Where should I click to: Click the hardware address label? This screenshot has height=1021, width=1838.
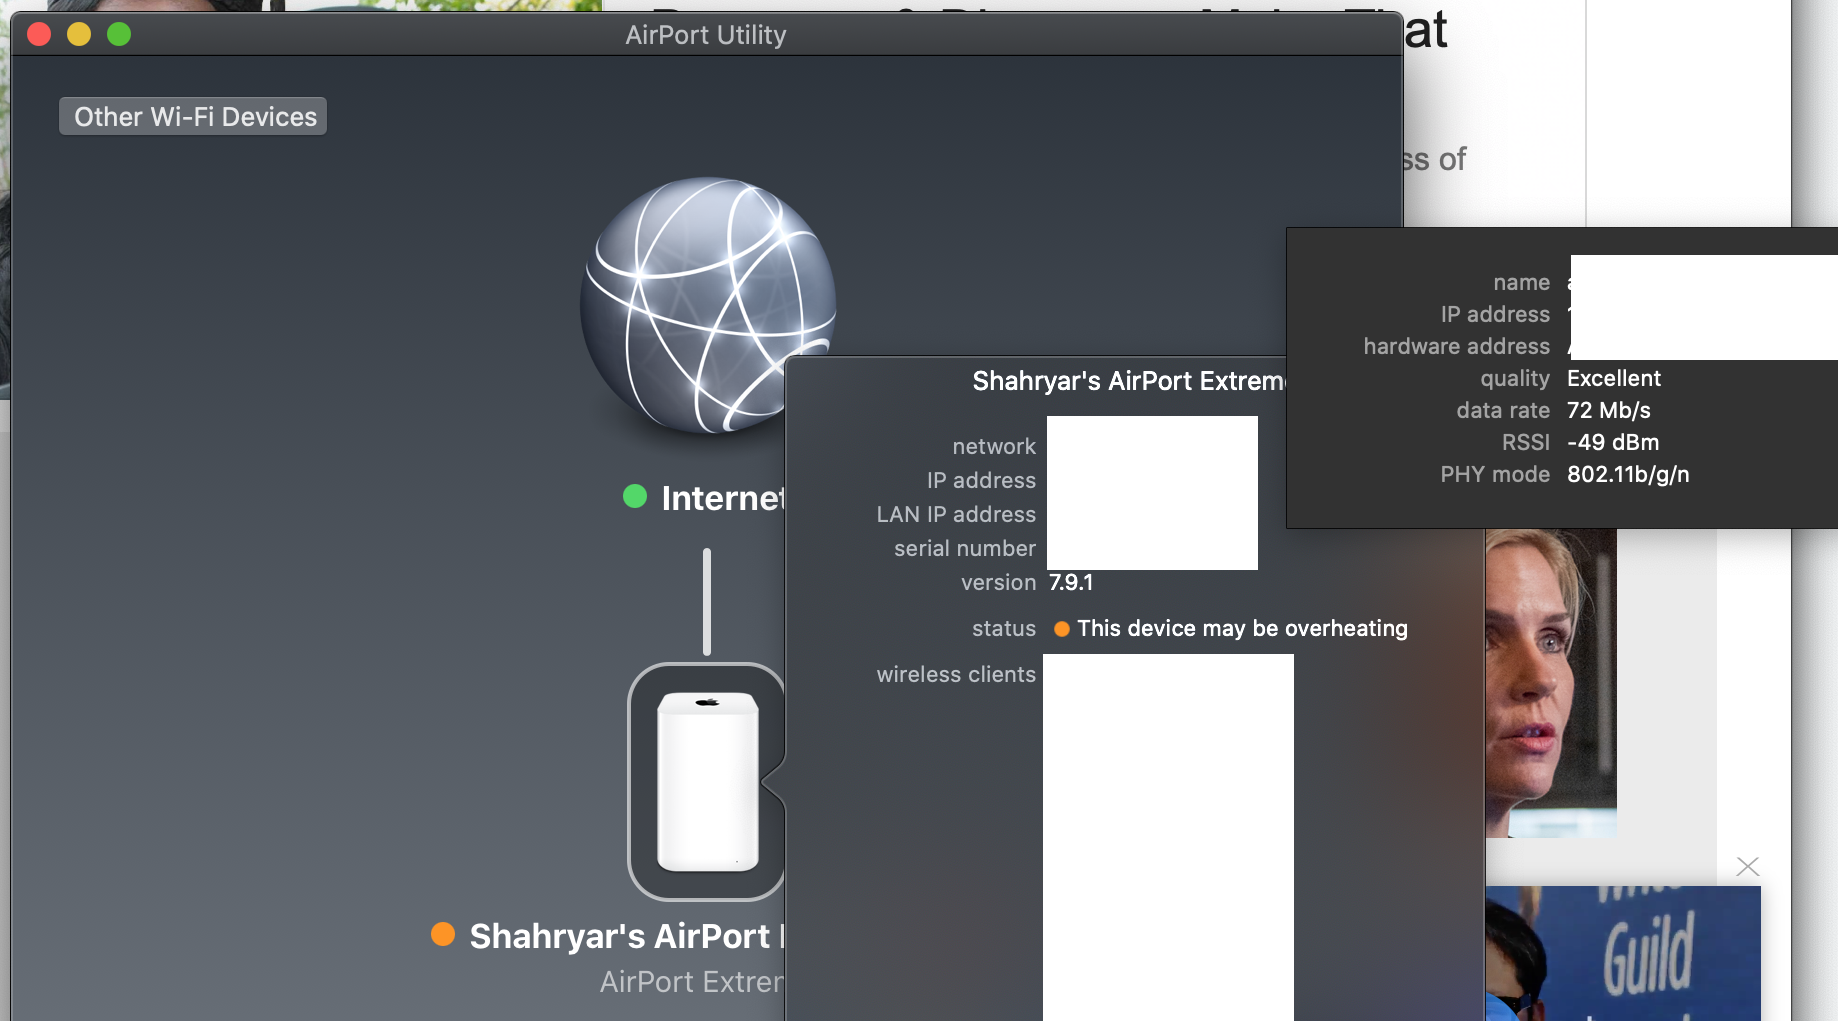(1457, 346)
